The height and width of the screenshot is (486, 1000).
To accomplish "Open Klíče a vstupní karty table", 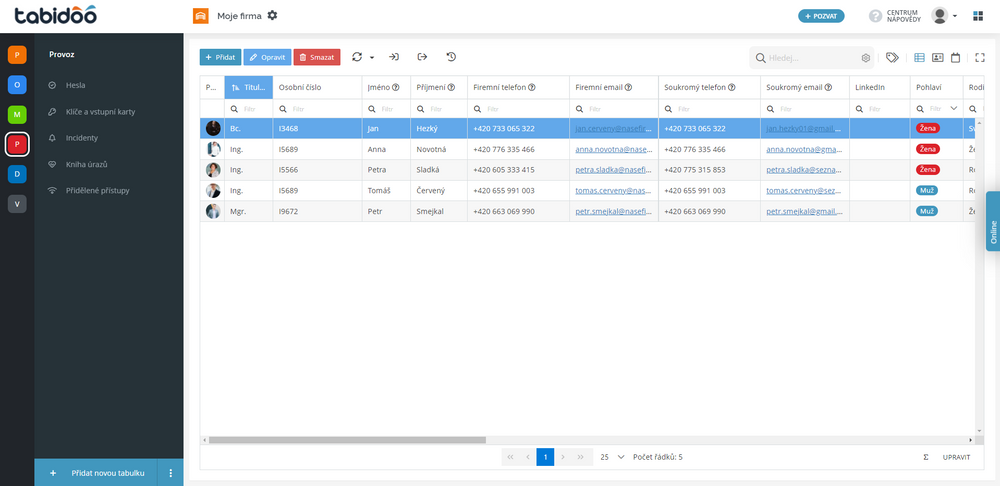I will point(100,112).
